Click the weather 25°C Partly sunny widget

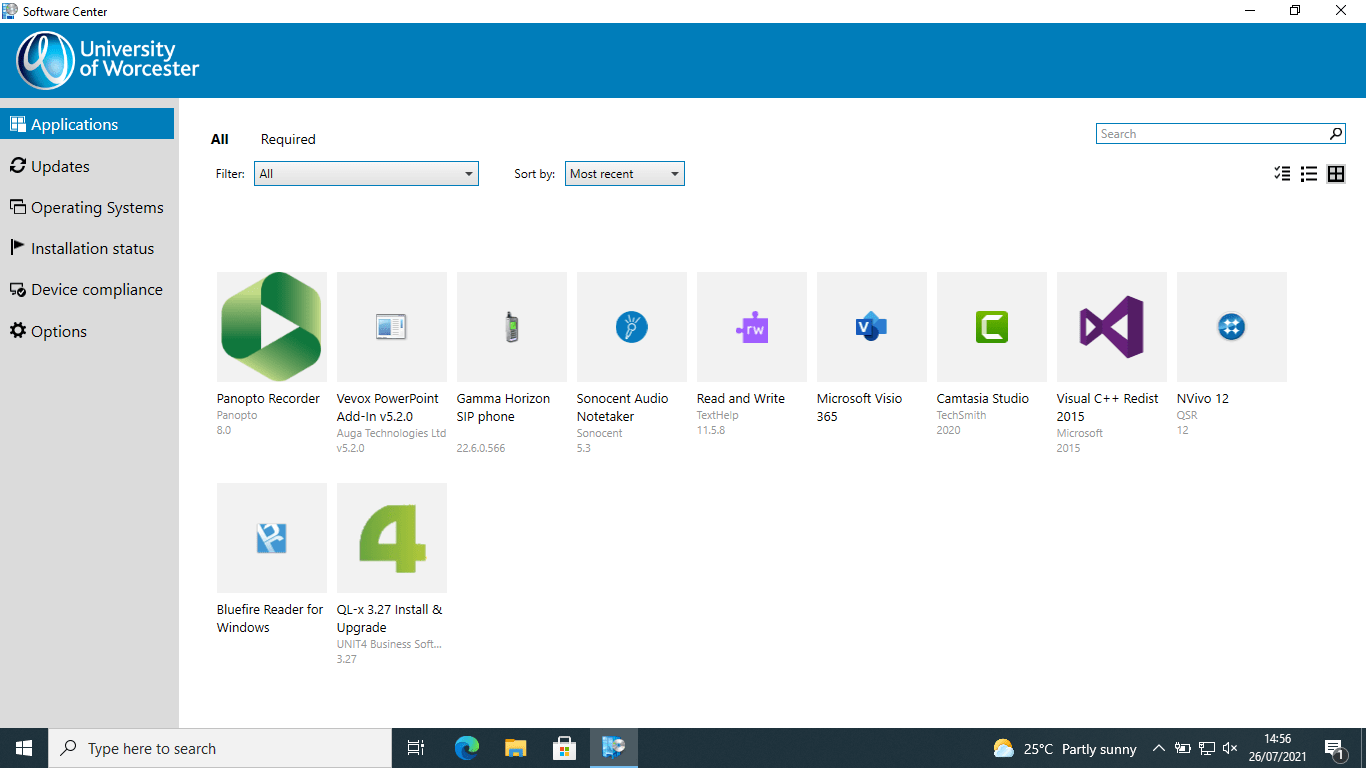pos(1064,749)
